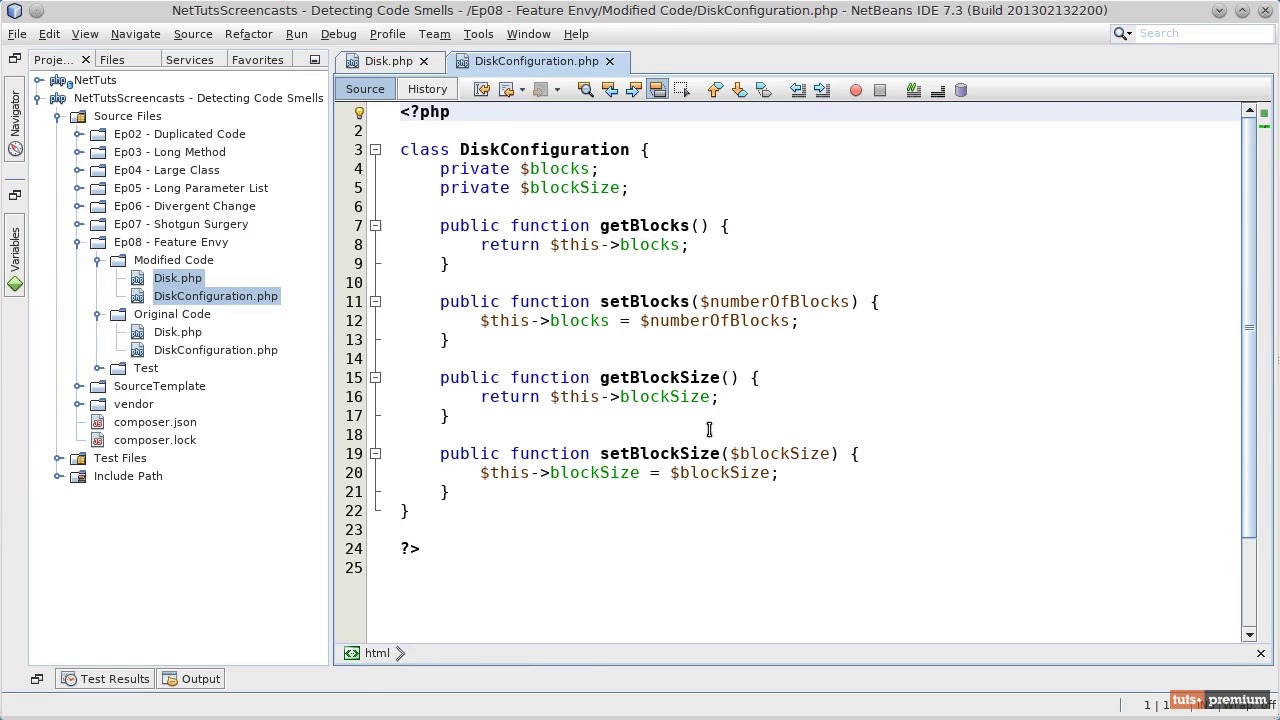The image size is (1280, 720).
Task: Expand the Ep02 - Duplicated Code folder
Action: pos(79,134)
